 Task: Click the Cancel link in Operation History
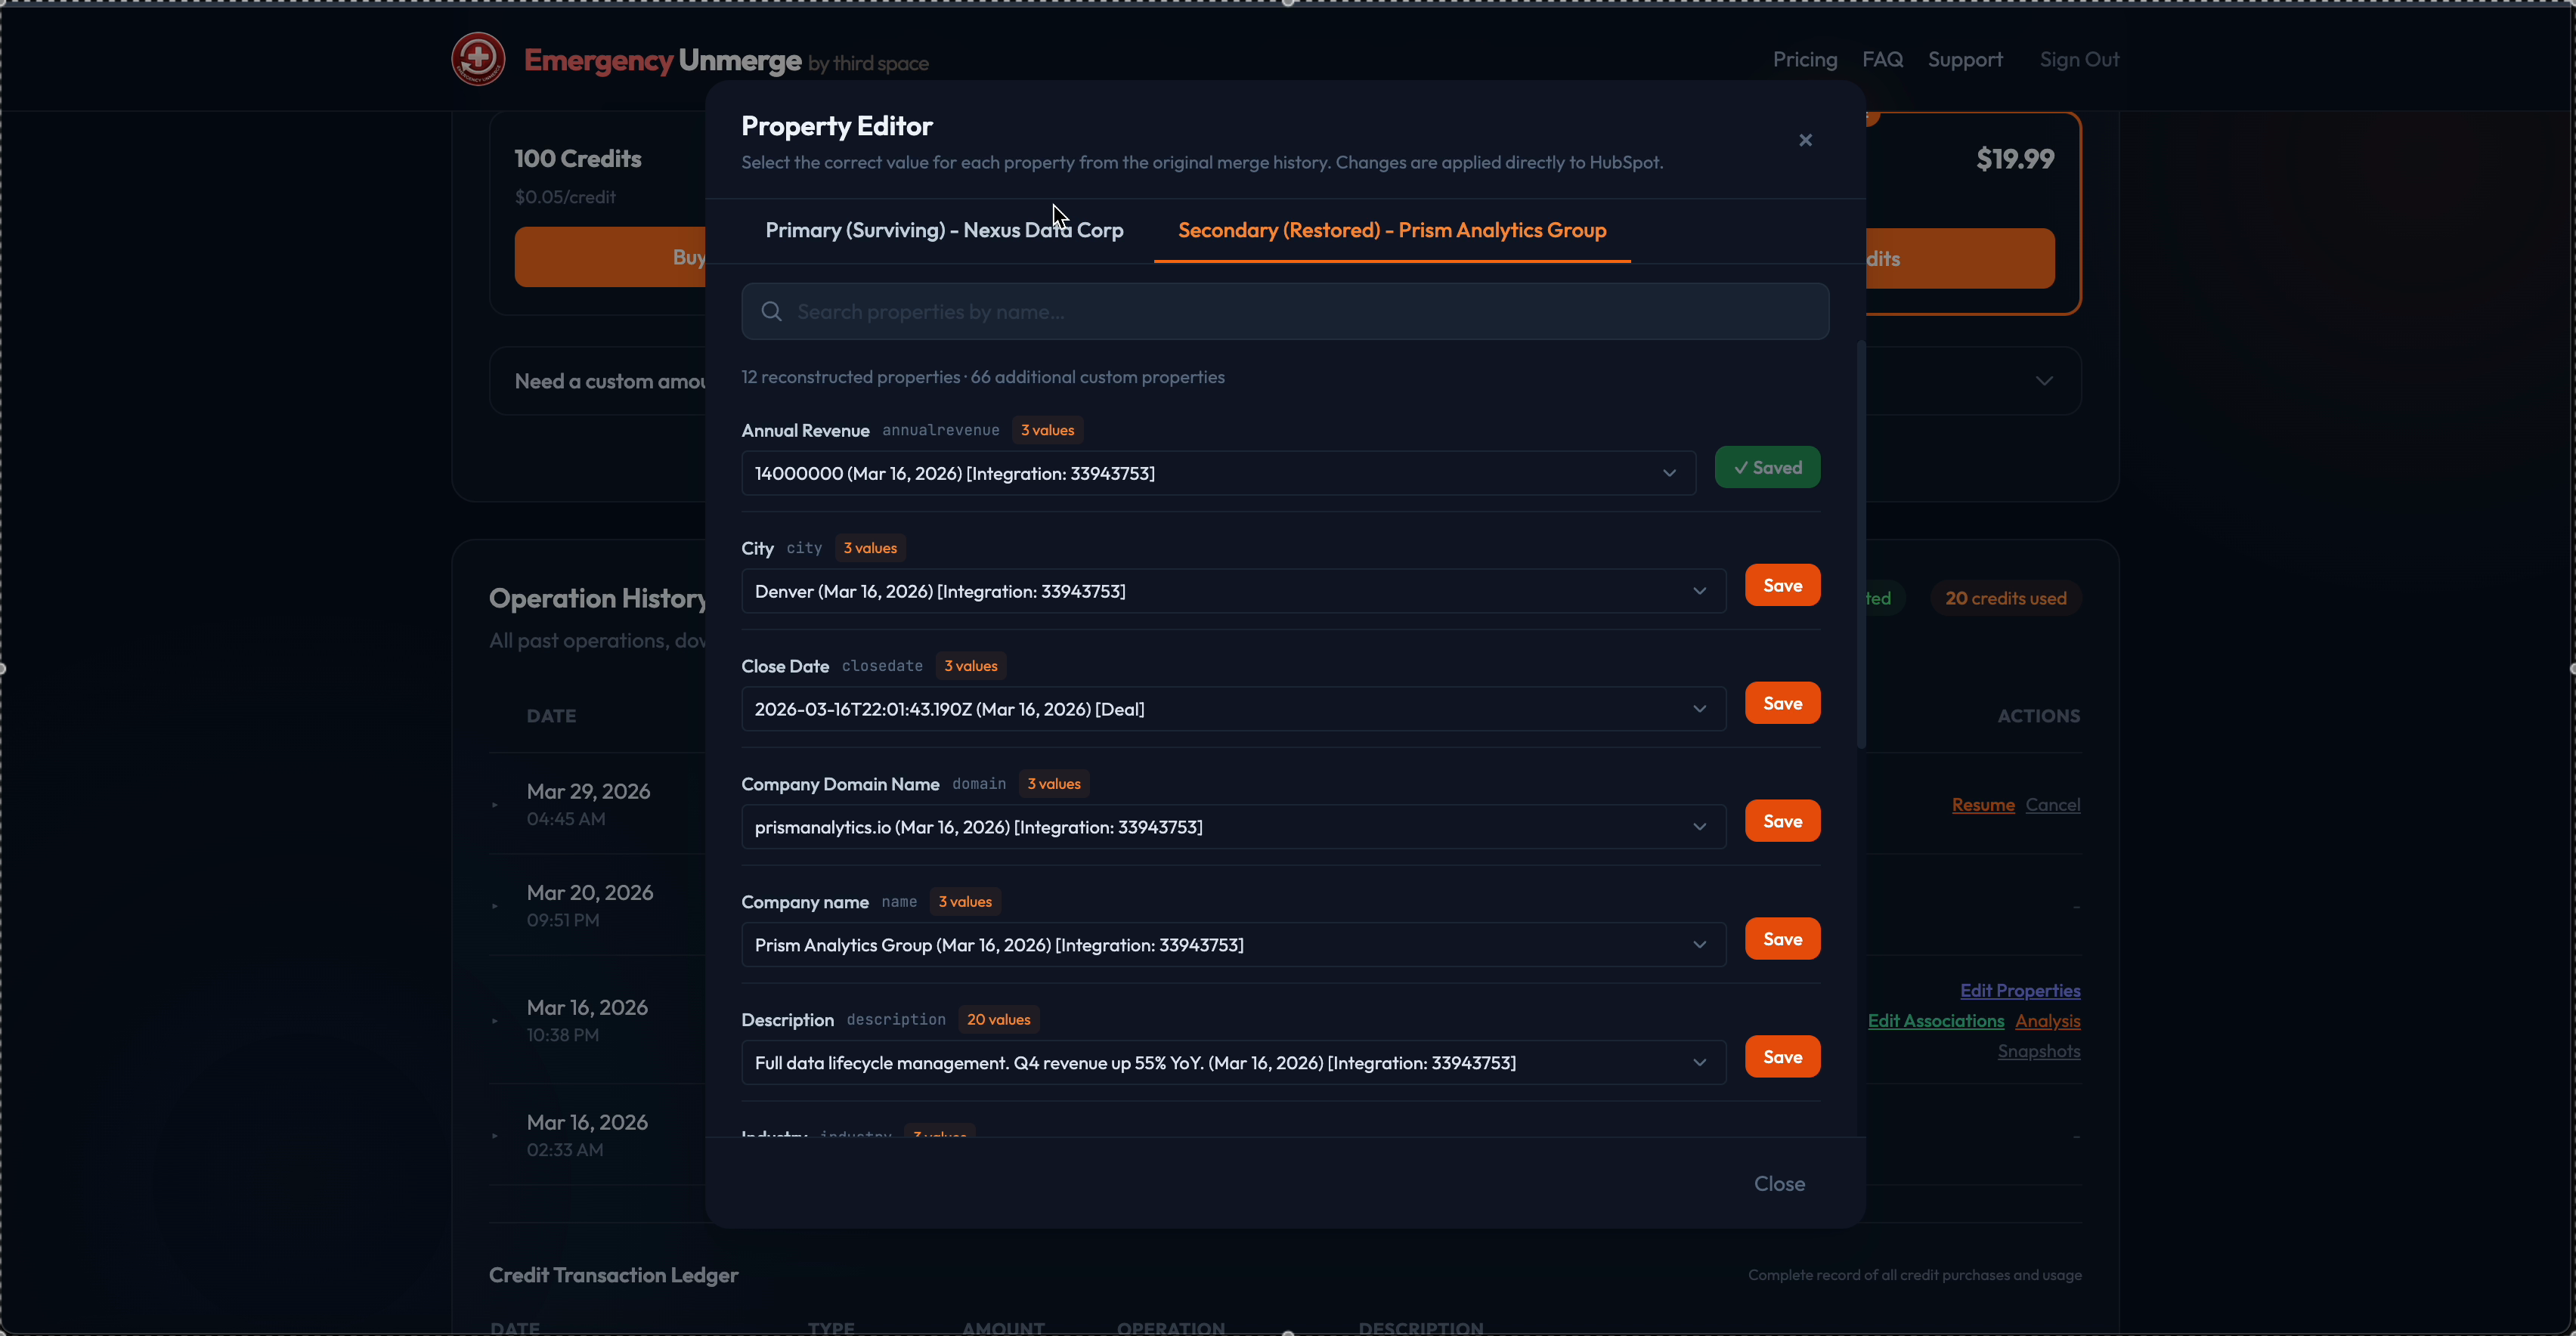2052,805
